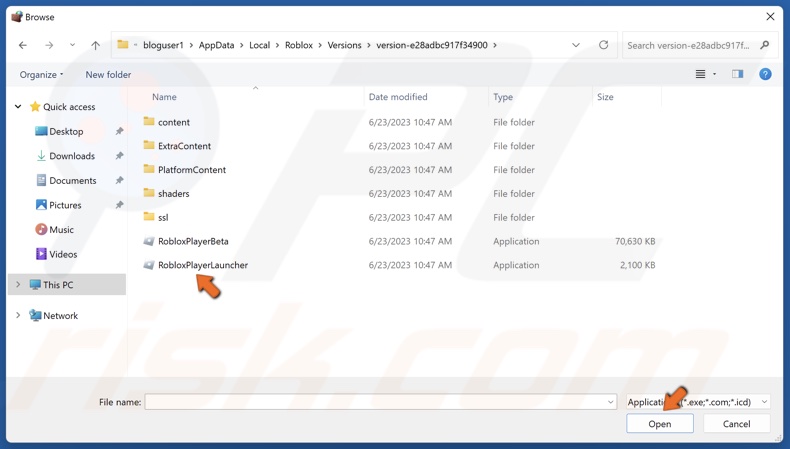Image resolution: width=790 pixels, height=449 pixels.
Task: Sort by the Type column
Action: click(503, 97)
